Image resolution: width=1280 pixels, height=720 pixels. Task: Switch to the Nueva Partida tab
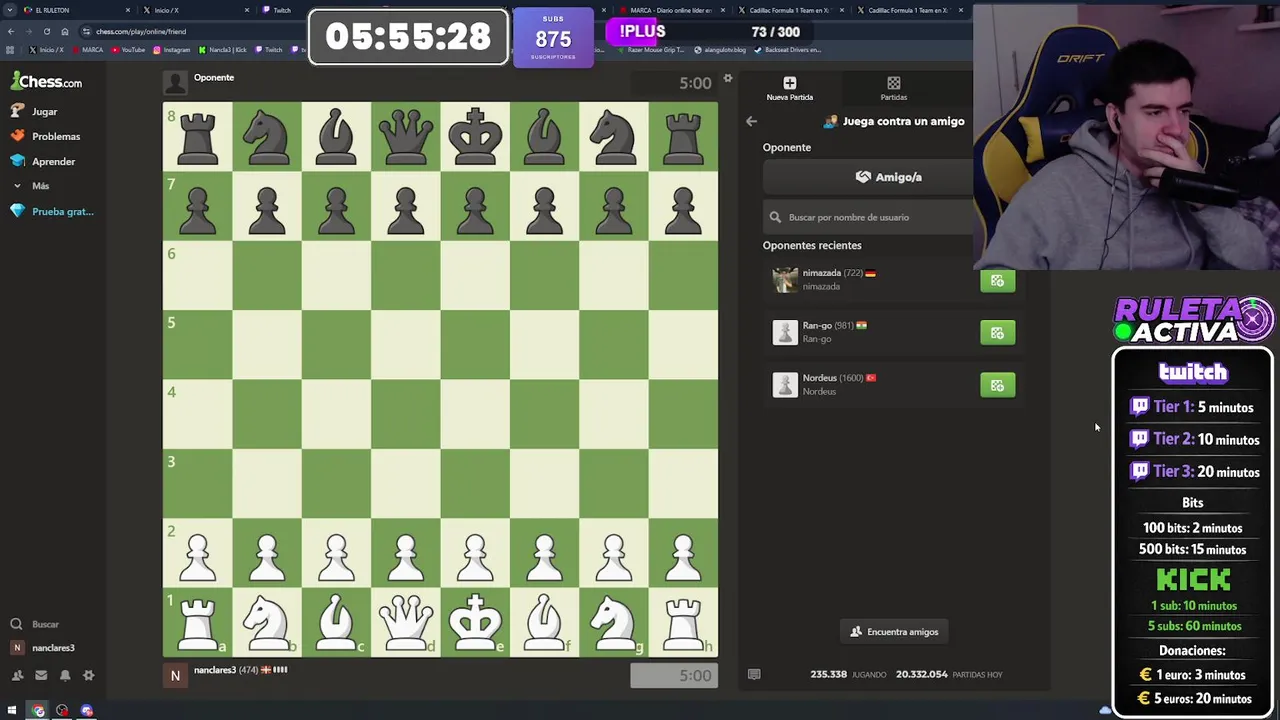point(790,88)
